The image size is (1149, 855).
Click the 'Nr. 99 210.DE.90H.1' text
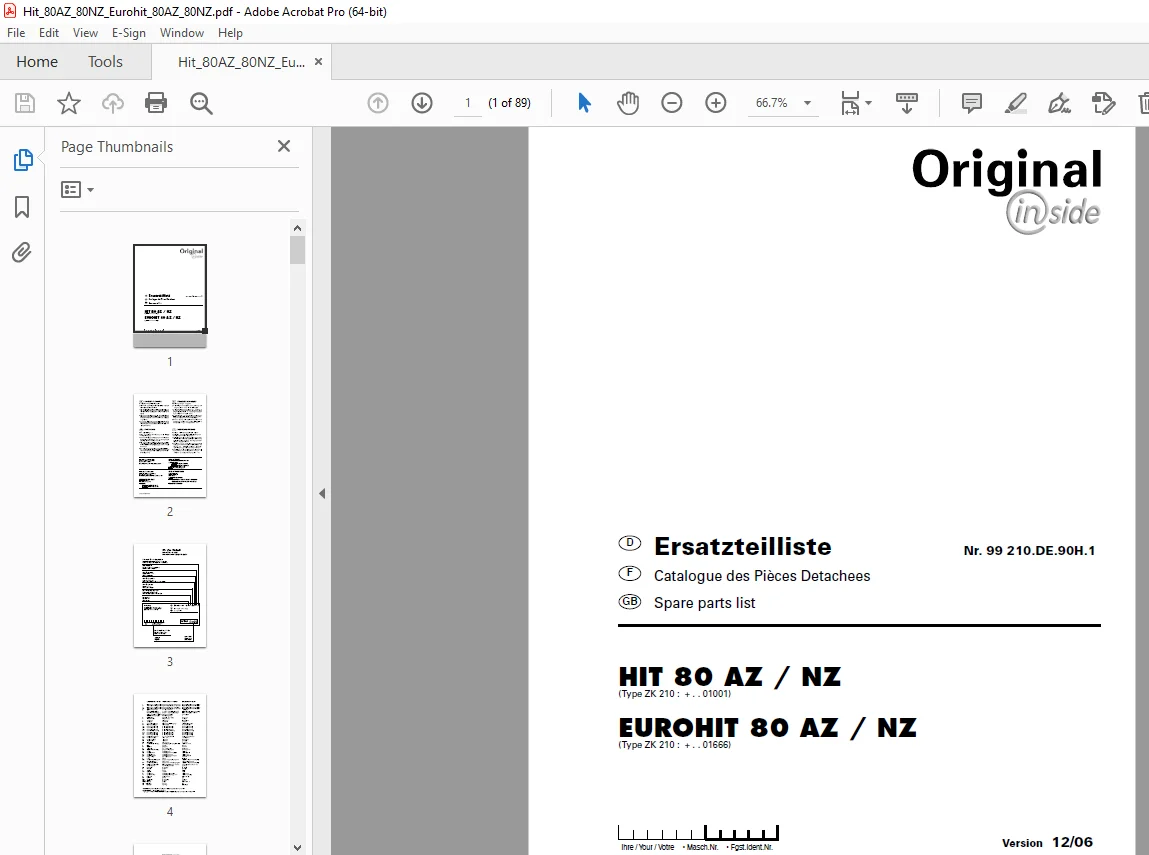pos(1030,551)
